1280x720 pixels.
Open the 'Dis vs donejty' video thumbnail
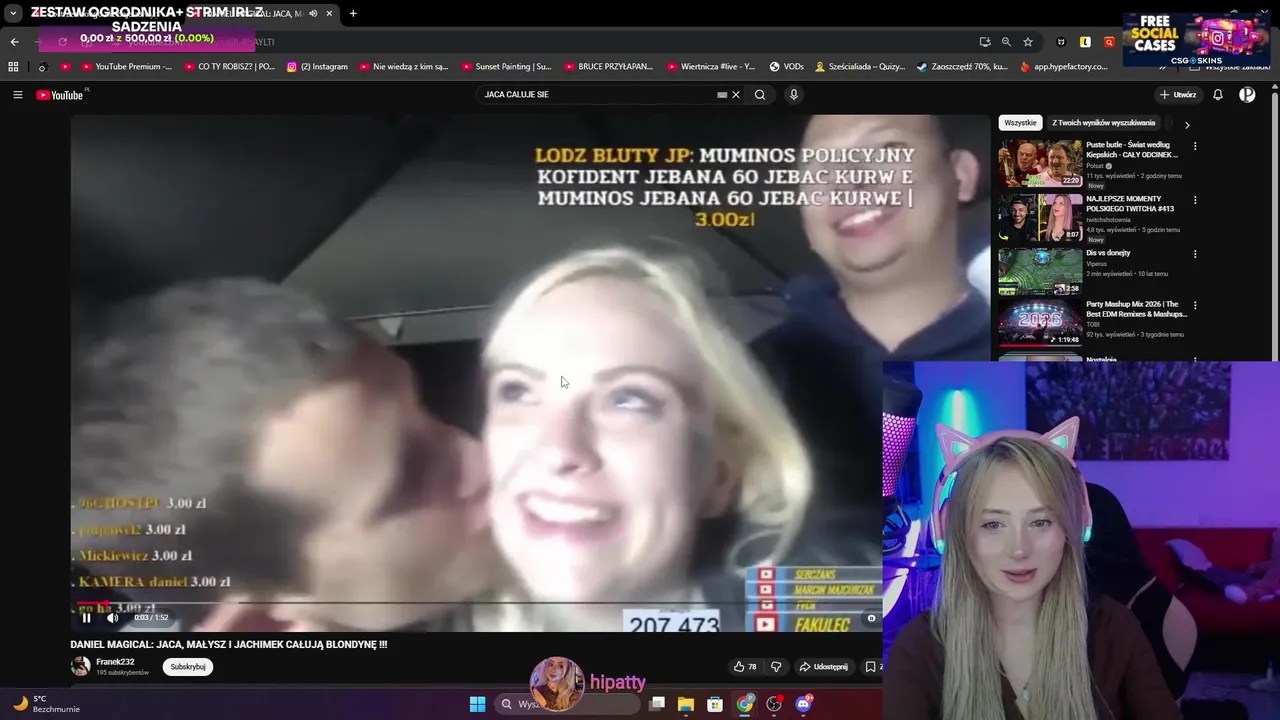pyautogui.click(x=1040, y=271)
